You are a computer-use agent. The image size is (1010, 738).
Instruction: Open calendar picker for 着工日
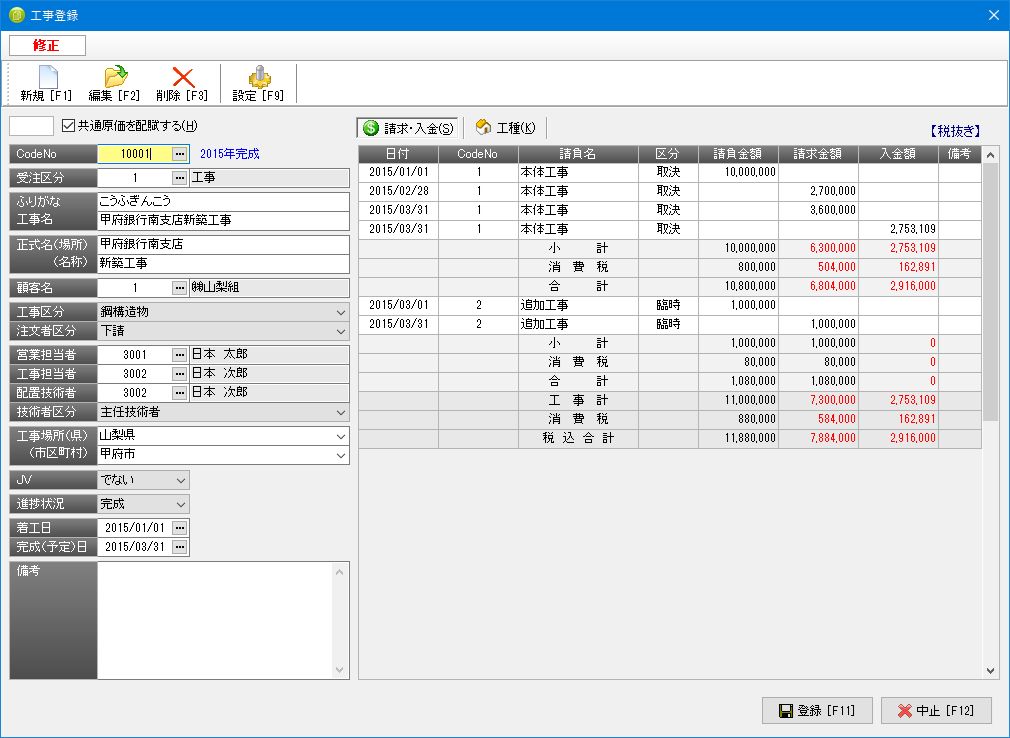[x=180, y=528]
